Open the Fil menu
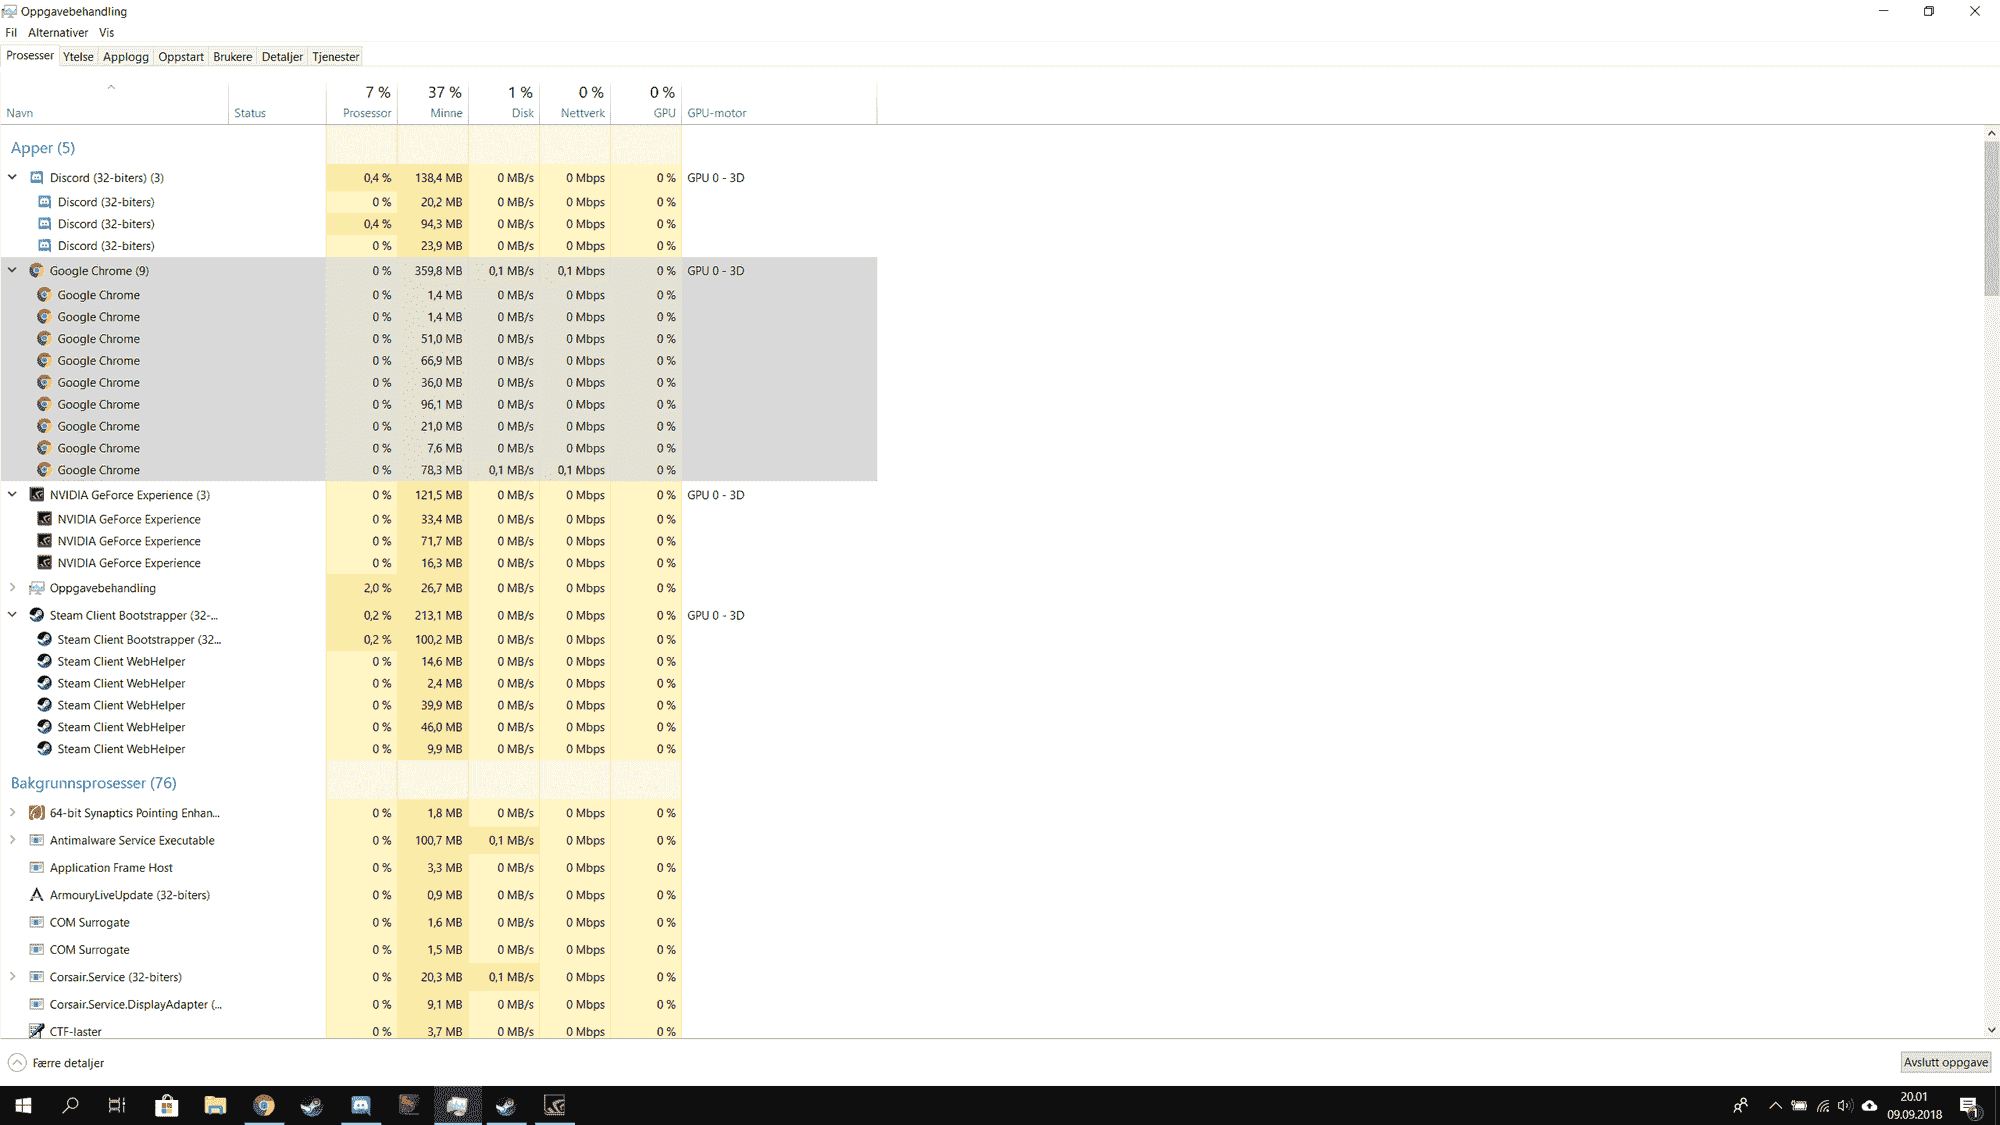 coord(11,32)
